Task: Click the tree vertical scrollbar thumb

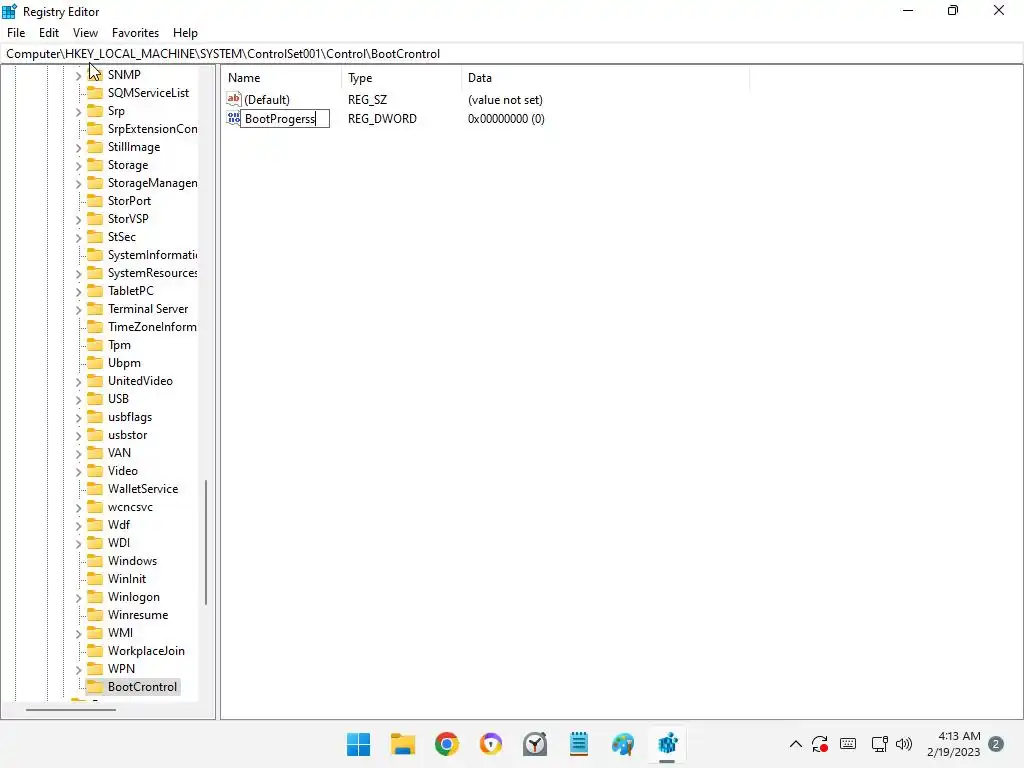Action: pyautogui.click(x=206, y=542)
